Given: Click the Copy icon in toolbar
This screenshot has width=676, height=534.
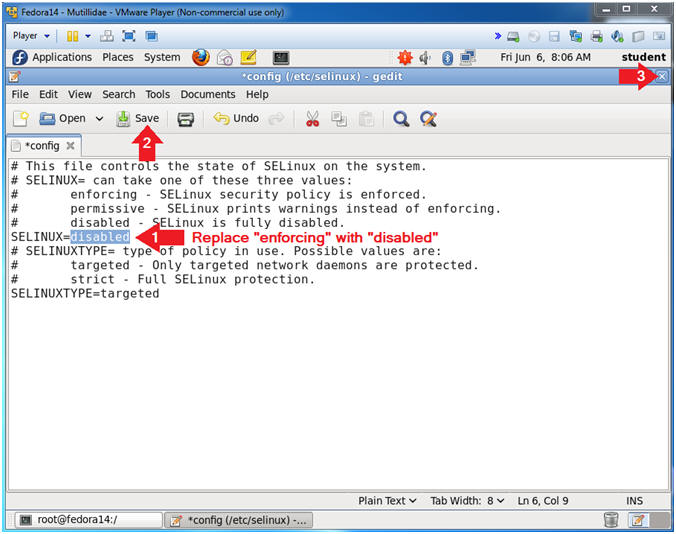Looking at the screenshot, I should (x=339, y=119).
